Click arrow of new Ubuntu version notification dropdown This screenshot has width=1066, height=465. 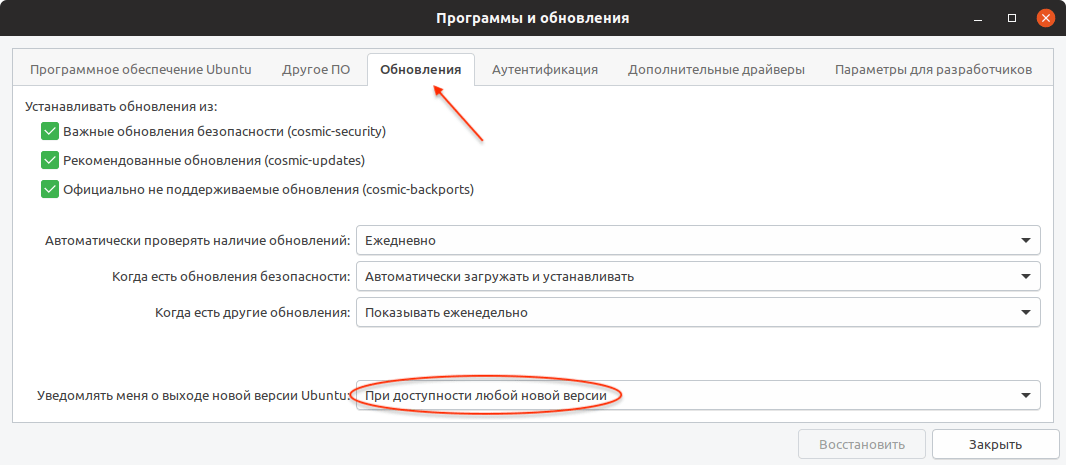pos(1025,396)
